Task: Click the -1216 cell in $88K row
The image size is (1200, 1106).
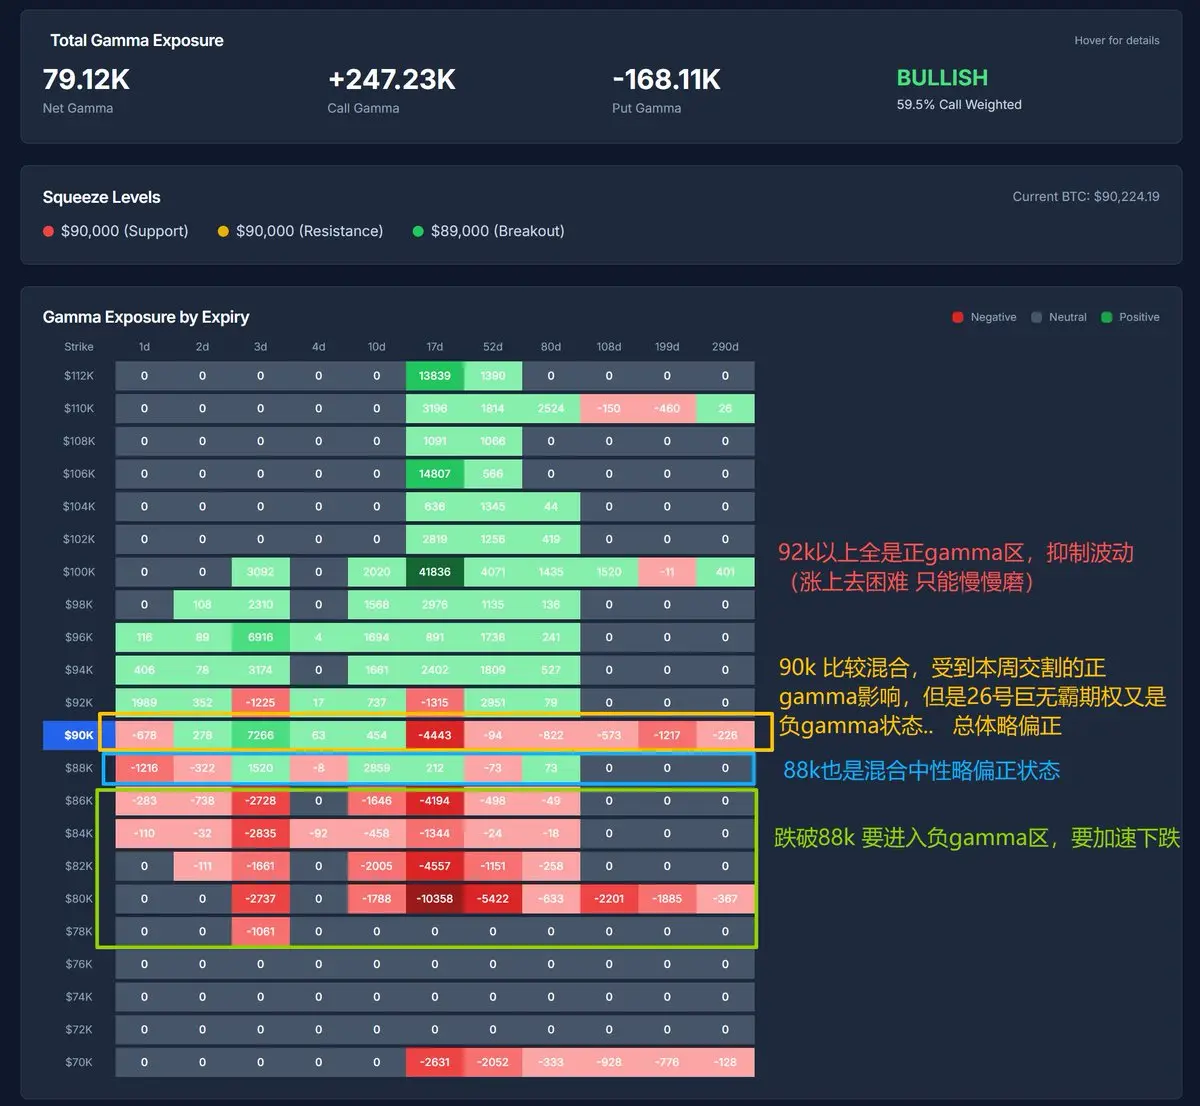Action: (x=144, y=768)
